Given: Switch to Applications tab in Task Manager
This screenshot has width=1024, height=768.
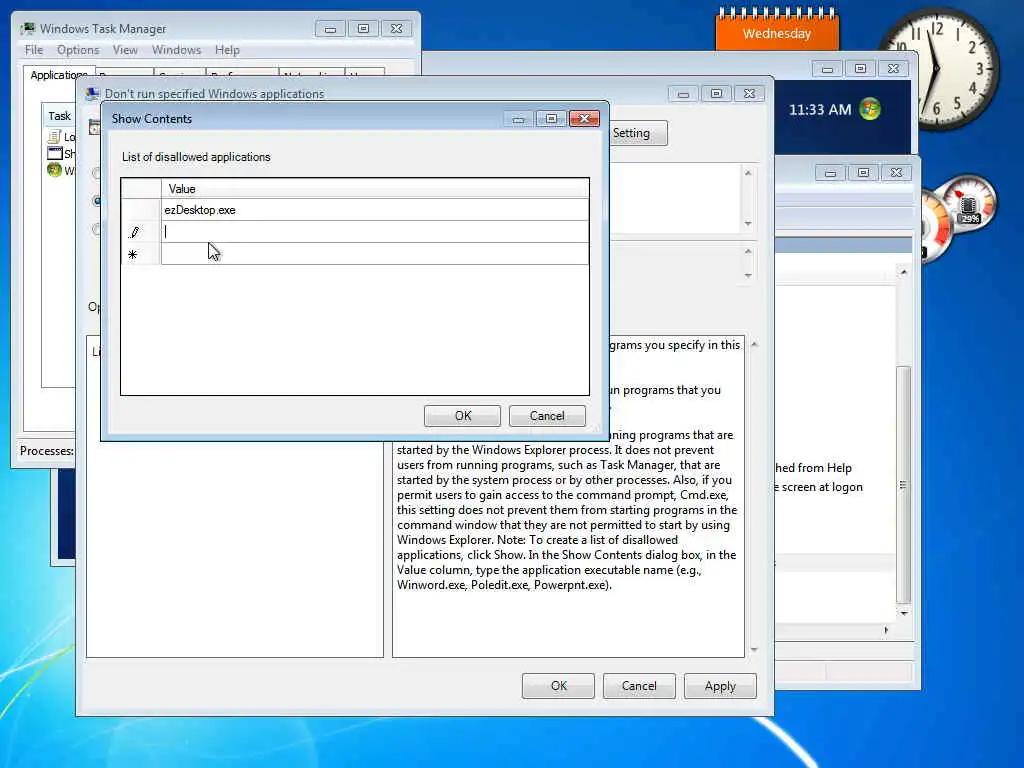Looking at the screenshot, I should (x=59, y=74).
